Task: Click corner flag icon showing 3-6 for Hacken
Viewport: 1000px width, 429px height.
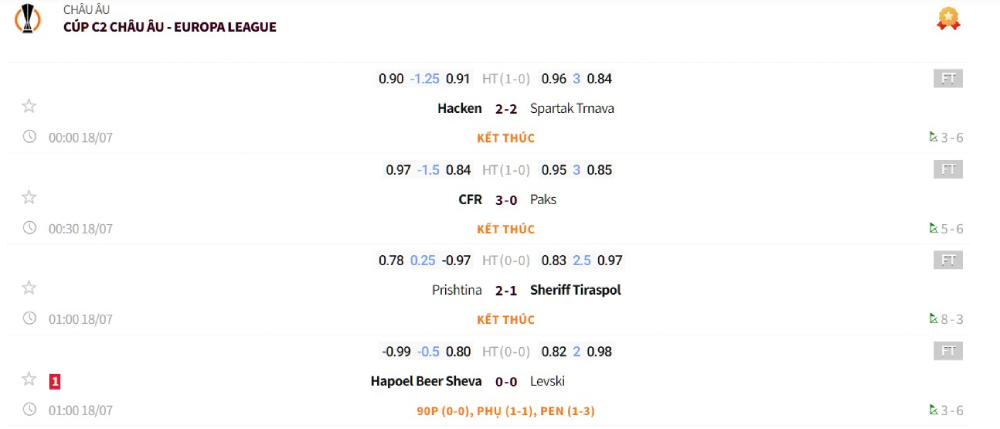Action: click(933, 137)
